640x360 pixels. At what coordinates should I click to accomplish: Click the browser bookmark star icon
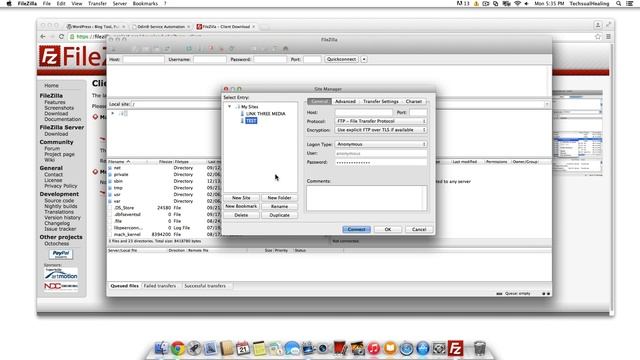coord(598,37)
